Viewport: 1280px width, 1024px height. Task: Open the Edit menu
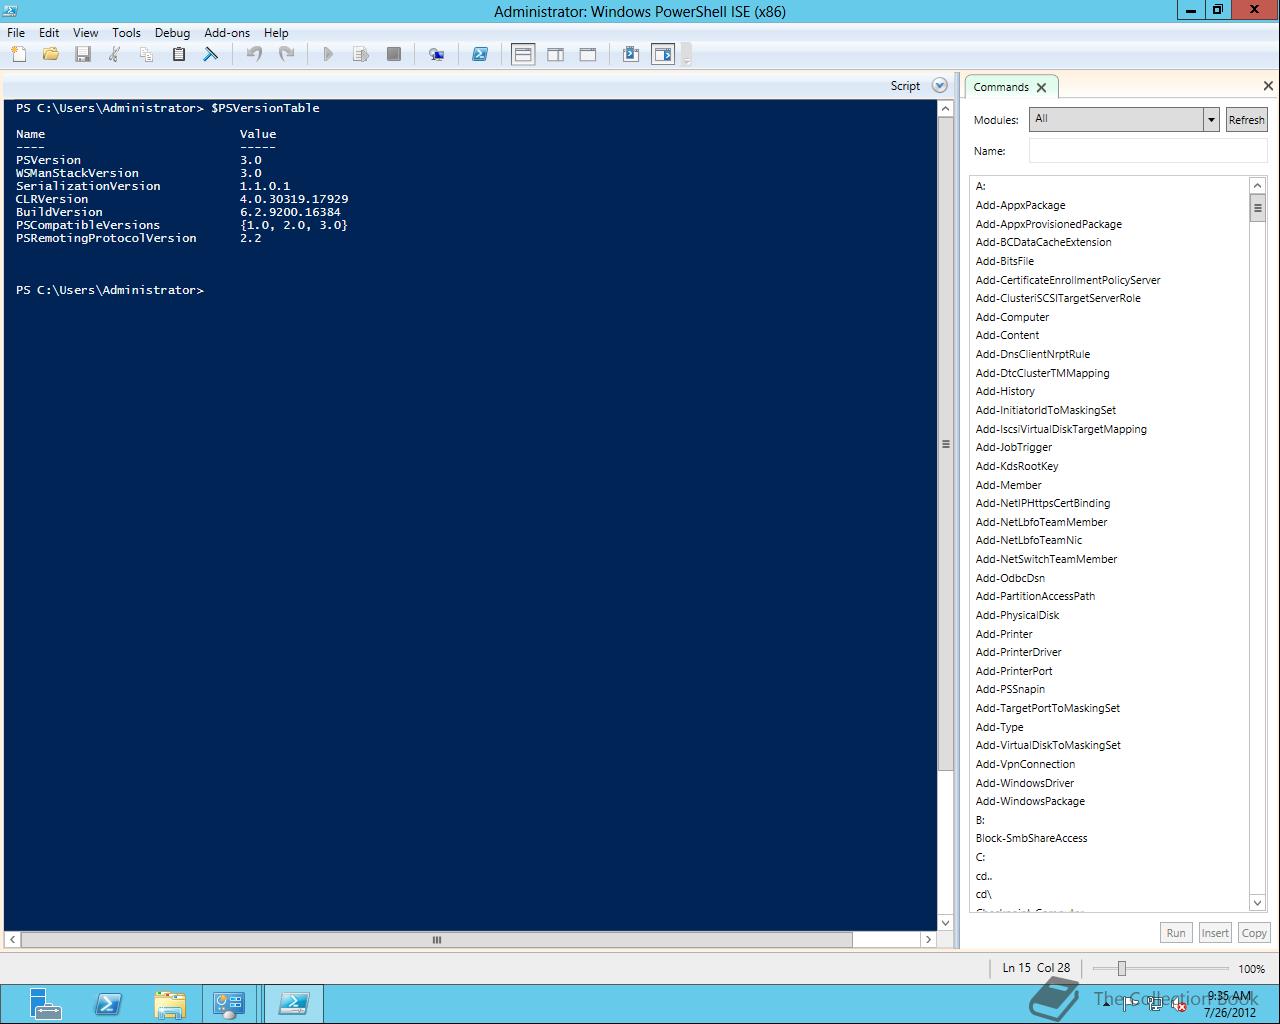(49, 32)
